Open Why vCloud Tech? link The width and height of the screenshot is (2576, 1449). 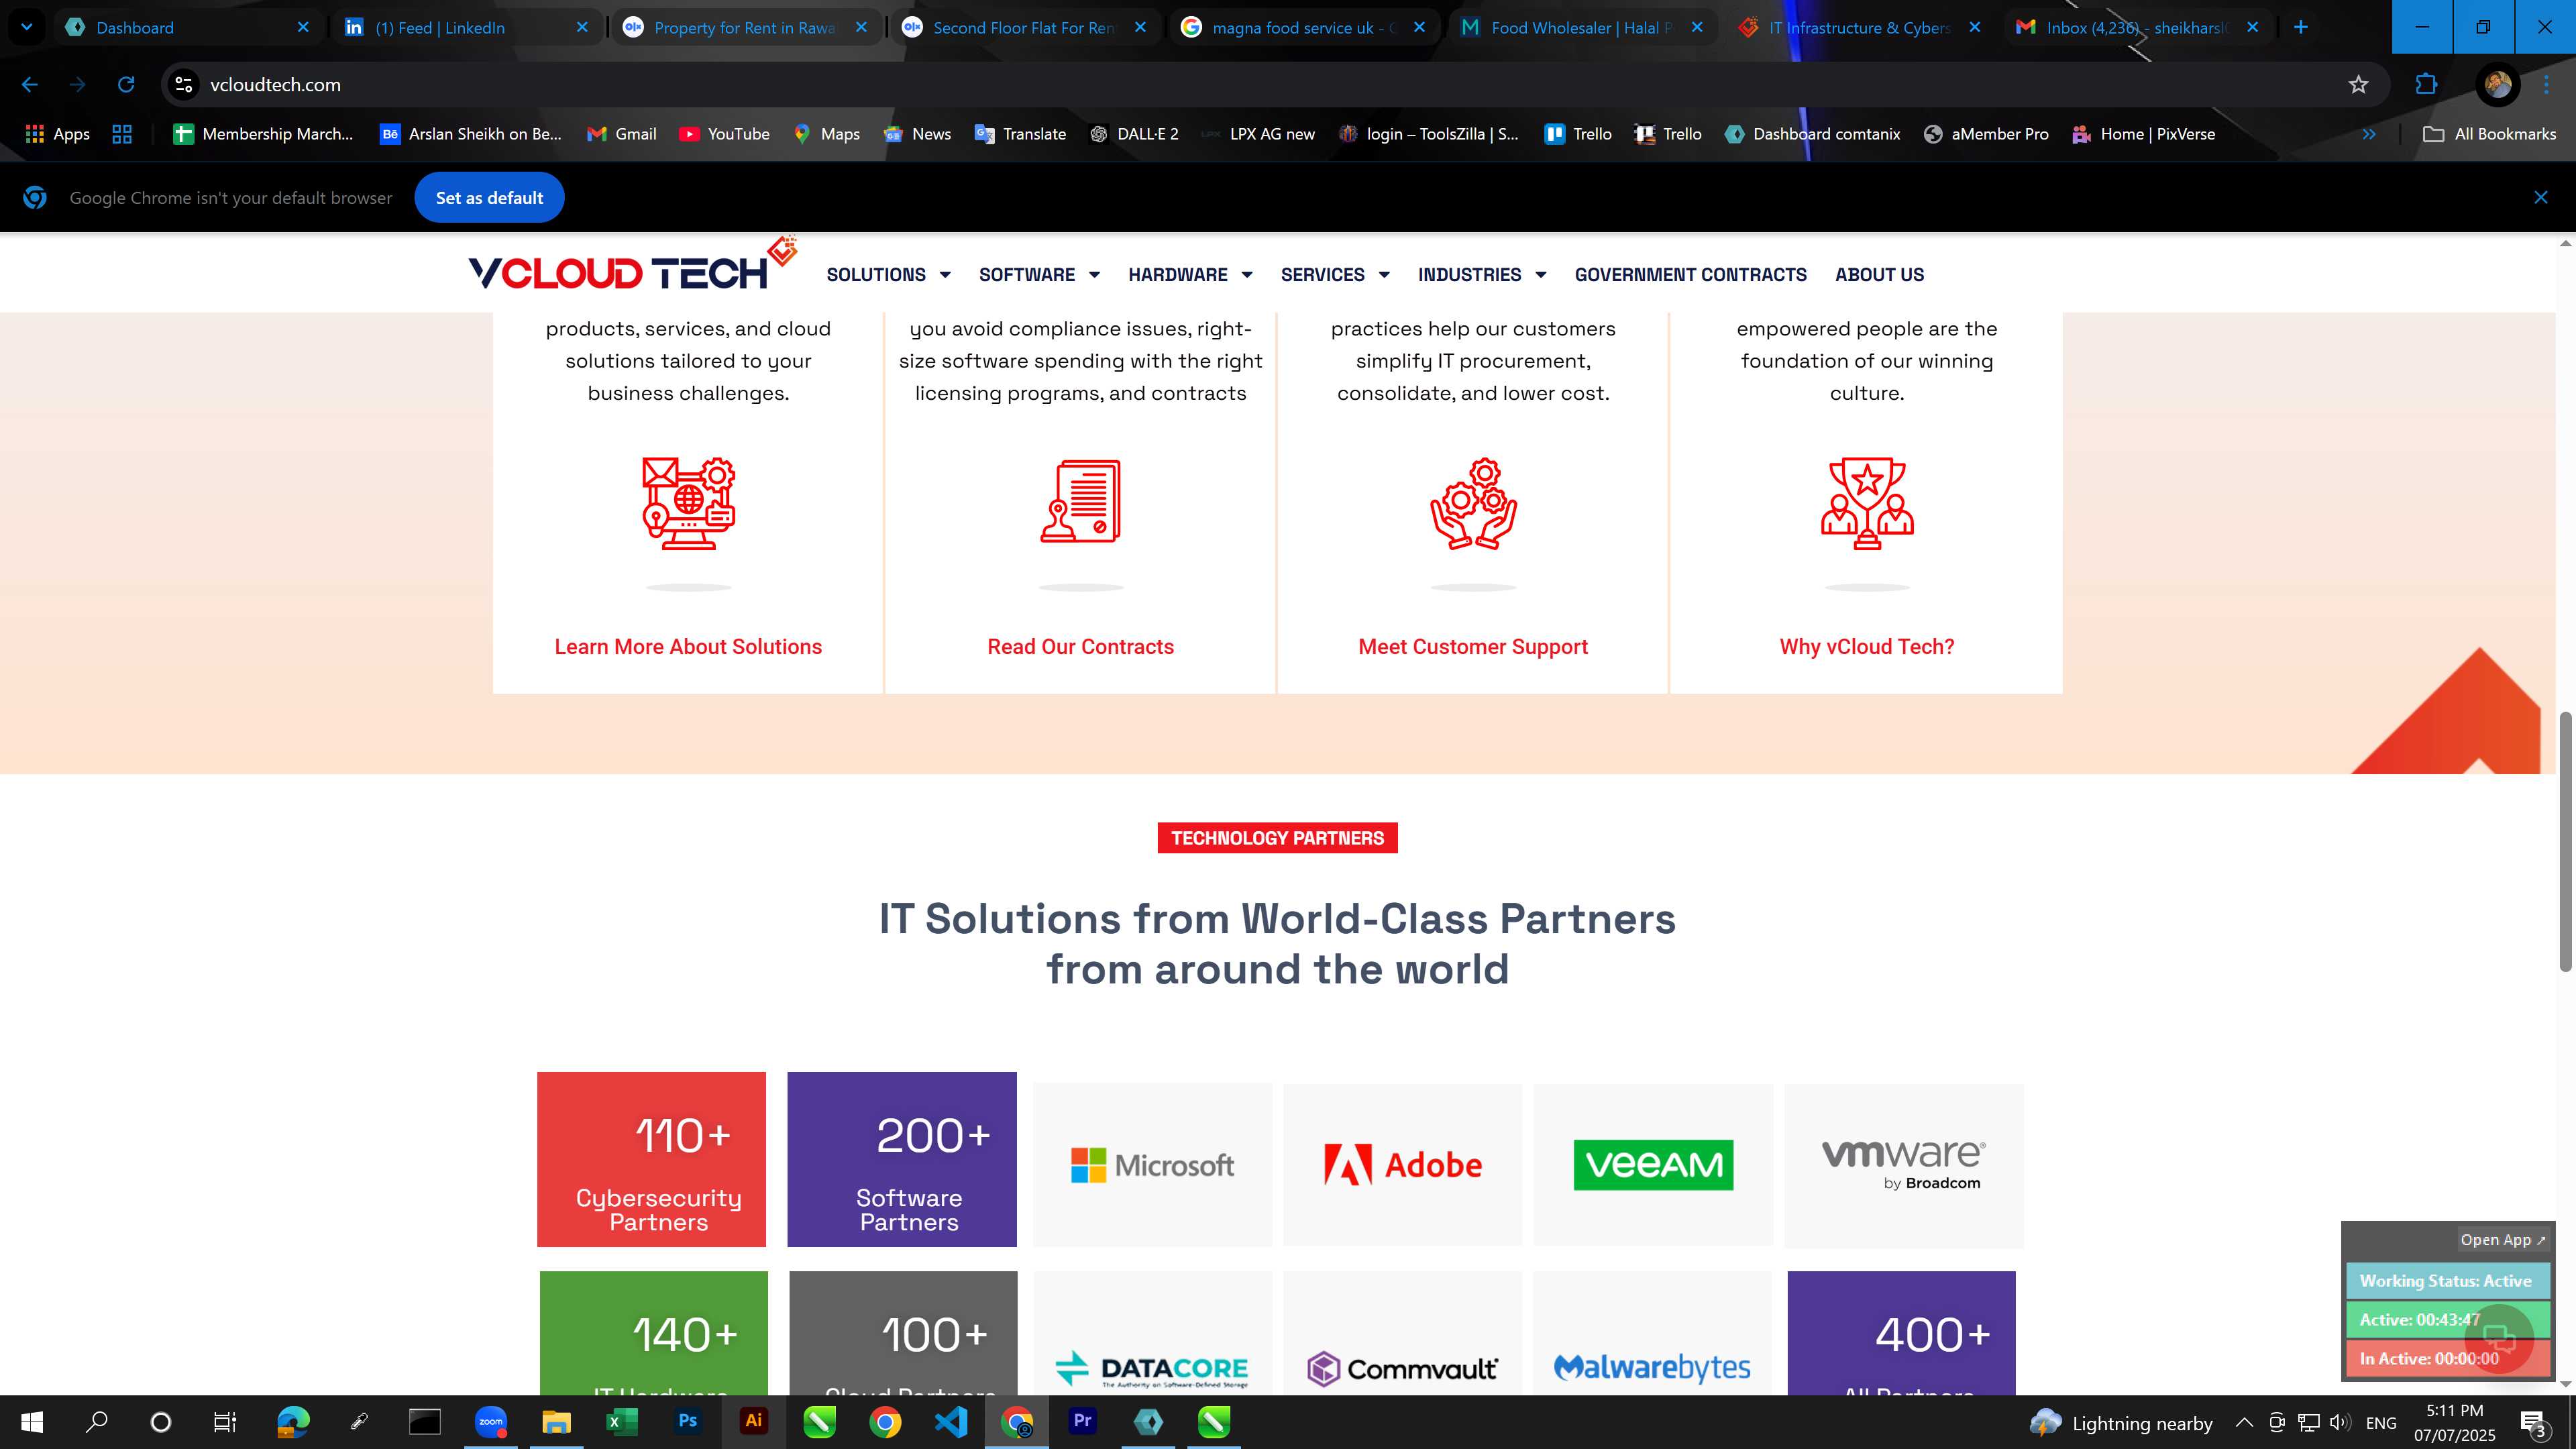click(1866, 647)
